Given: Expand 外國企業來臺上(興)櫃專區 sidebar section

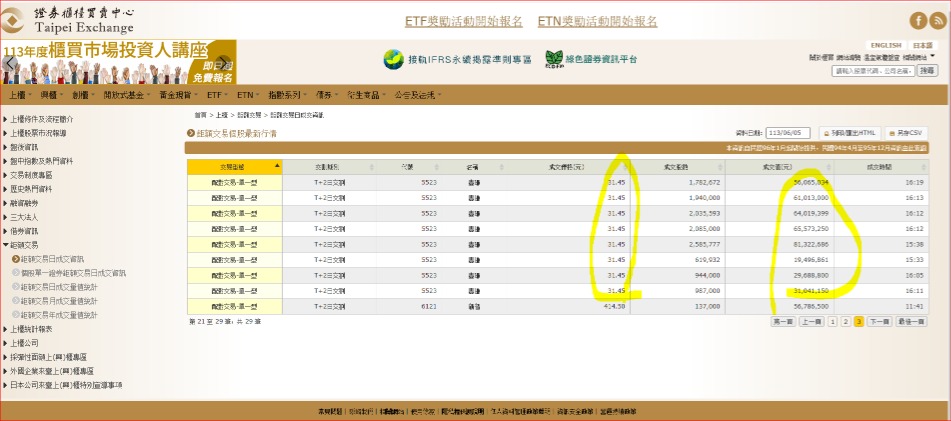Looking at the screenshot, I should [52, 371].
